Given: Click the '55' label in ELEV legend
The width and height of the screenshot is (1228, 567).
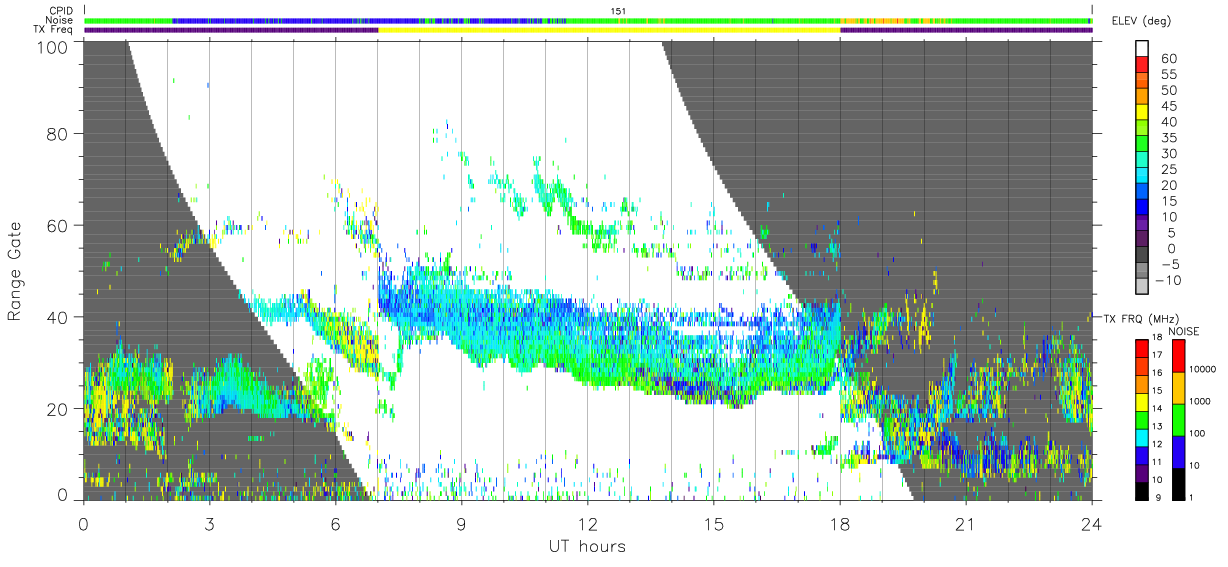Looking at the screenshot, I should (1170, 74).
